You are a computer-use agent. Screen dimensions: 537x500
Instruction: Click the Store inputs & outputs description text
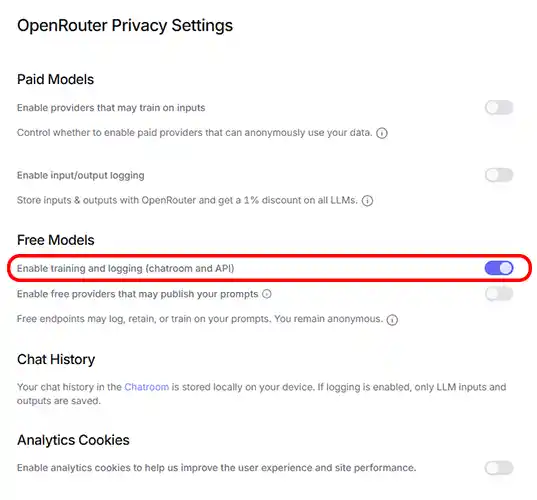click(187, 200)
